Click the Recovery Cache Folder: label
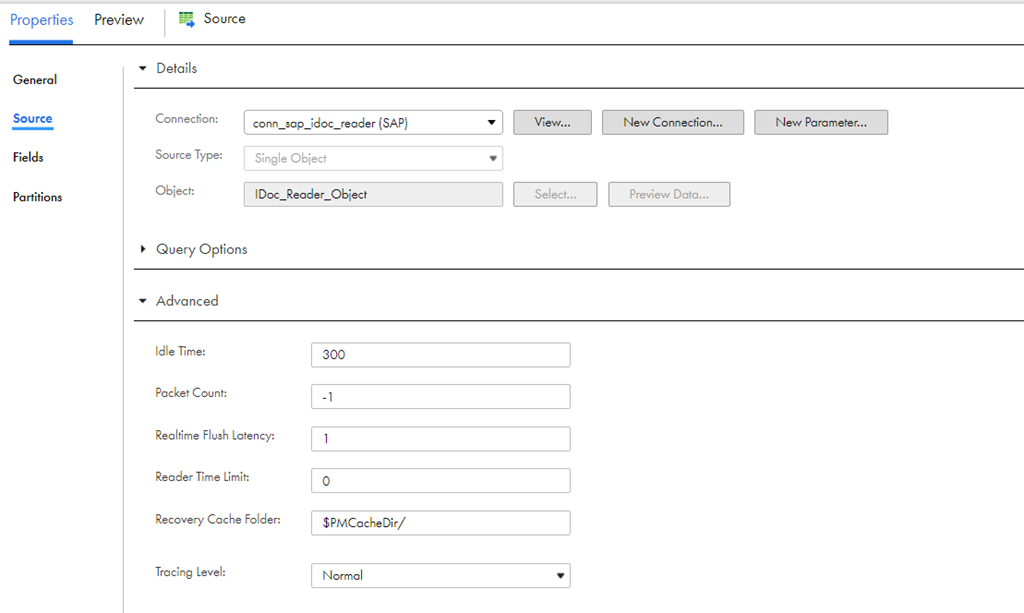This screenshot has height=613, width=1024. tap(218, 520)
